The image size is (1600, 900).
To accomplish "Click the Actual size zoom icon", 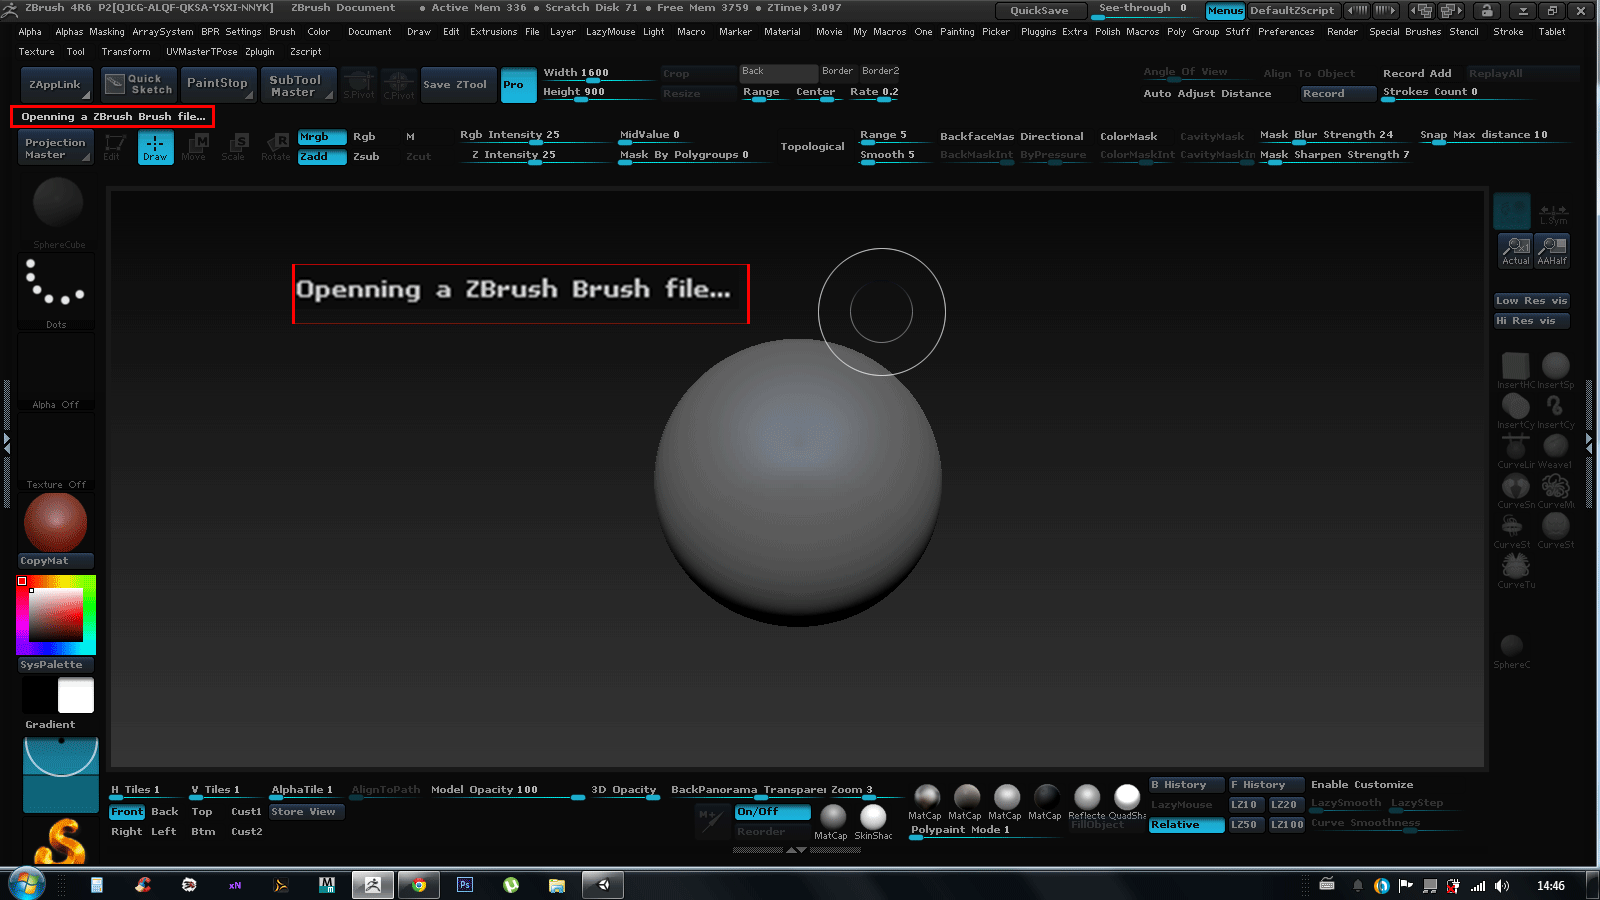I will 1516,249.
